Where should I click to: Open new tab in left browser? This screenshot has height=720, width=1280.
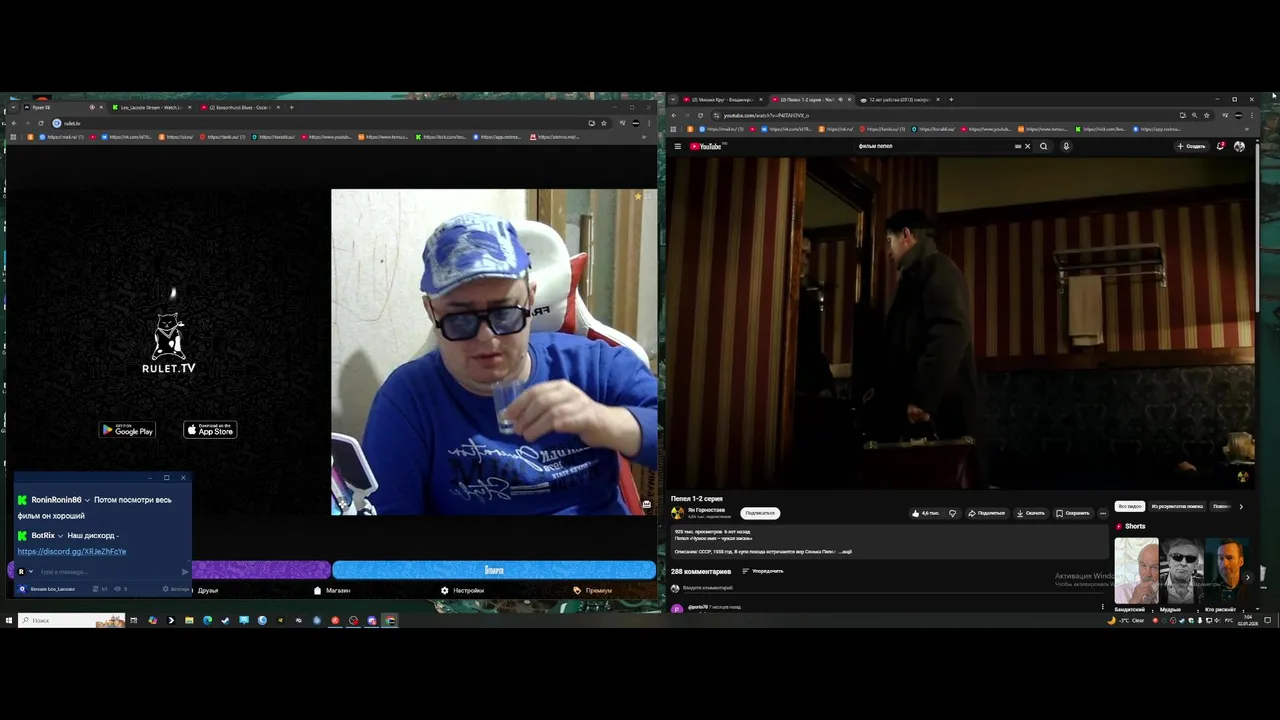(x=291, y=107)
